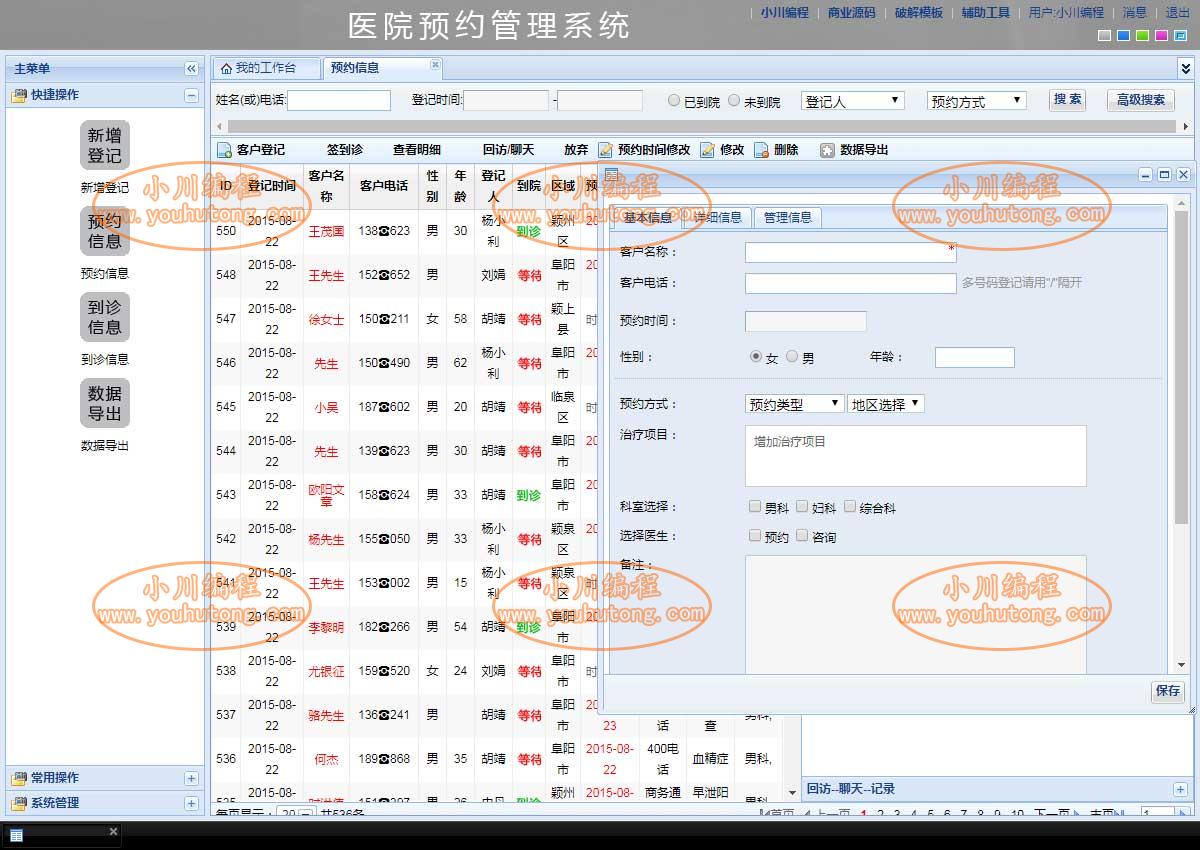The height and width of the screenshot is (850, 1200).
Task: Close the 预约信息 tab with its x icon
Action: click(x=435, y=64)
